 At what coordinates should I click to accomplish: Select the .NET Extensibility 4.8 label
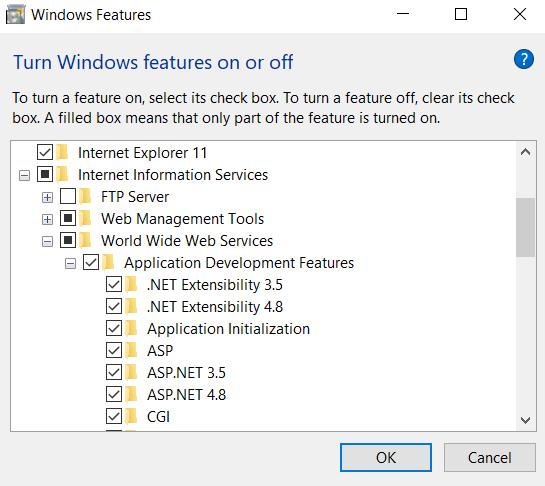tap(215, 307)
